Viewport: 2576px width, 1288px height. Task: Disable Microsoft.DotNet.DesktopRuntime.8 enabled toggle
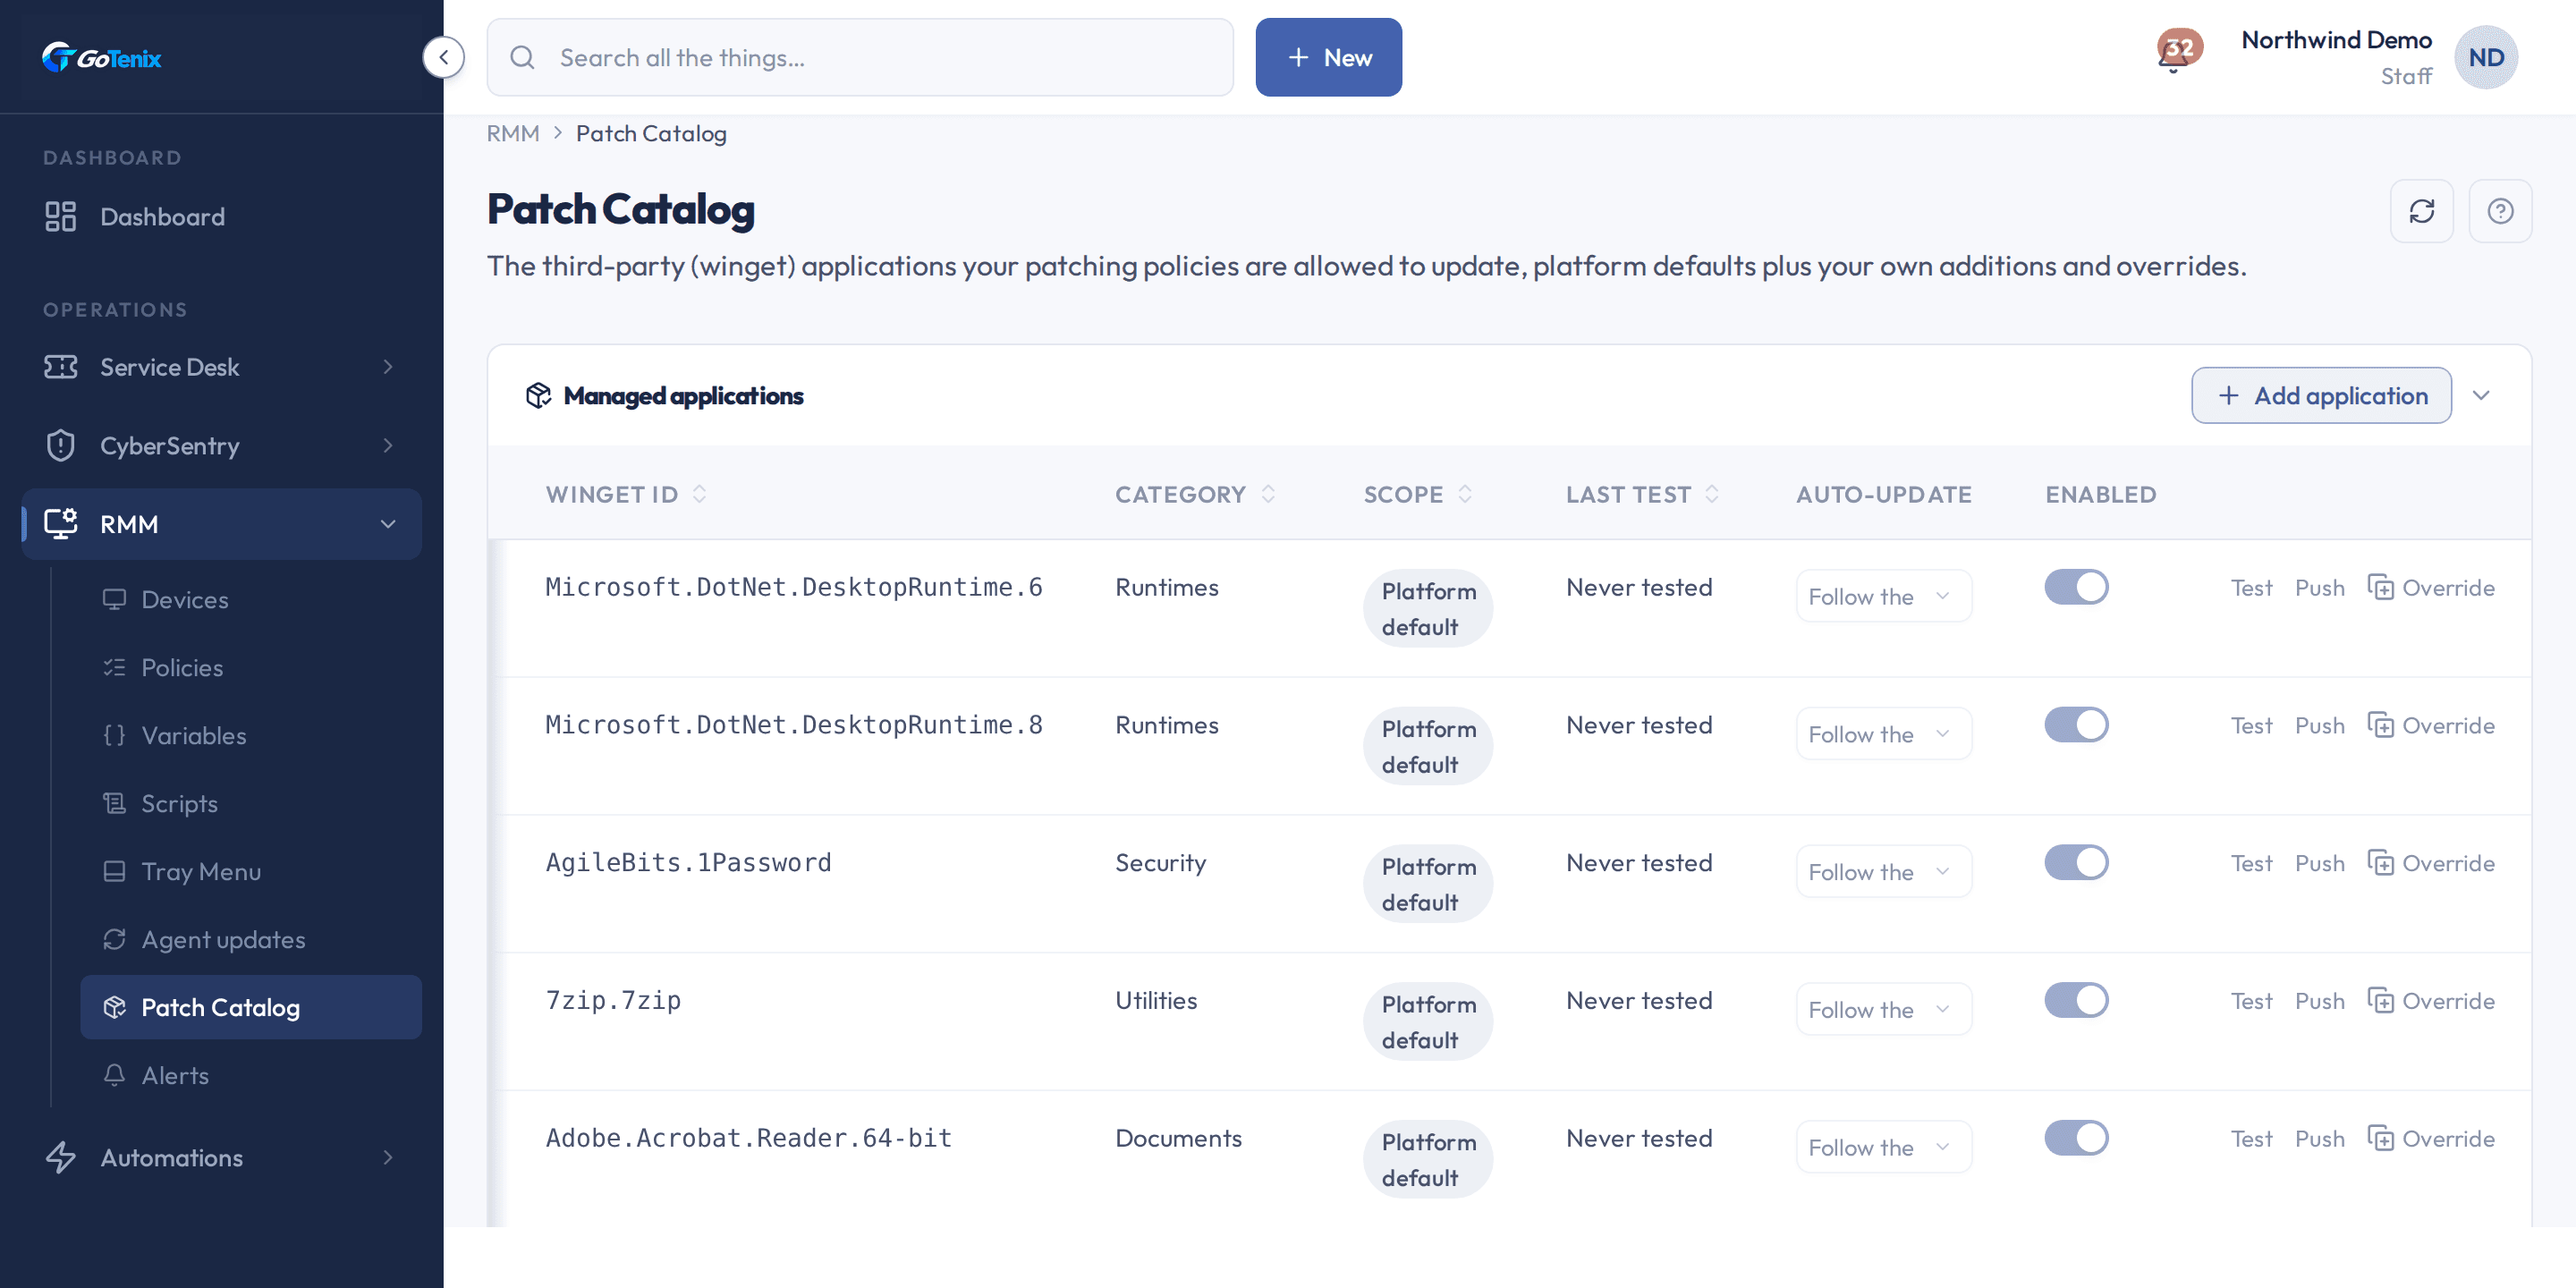point(2076,724)
